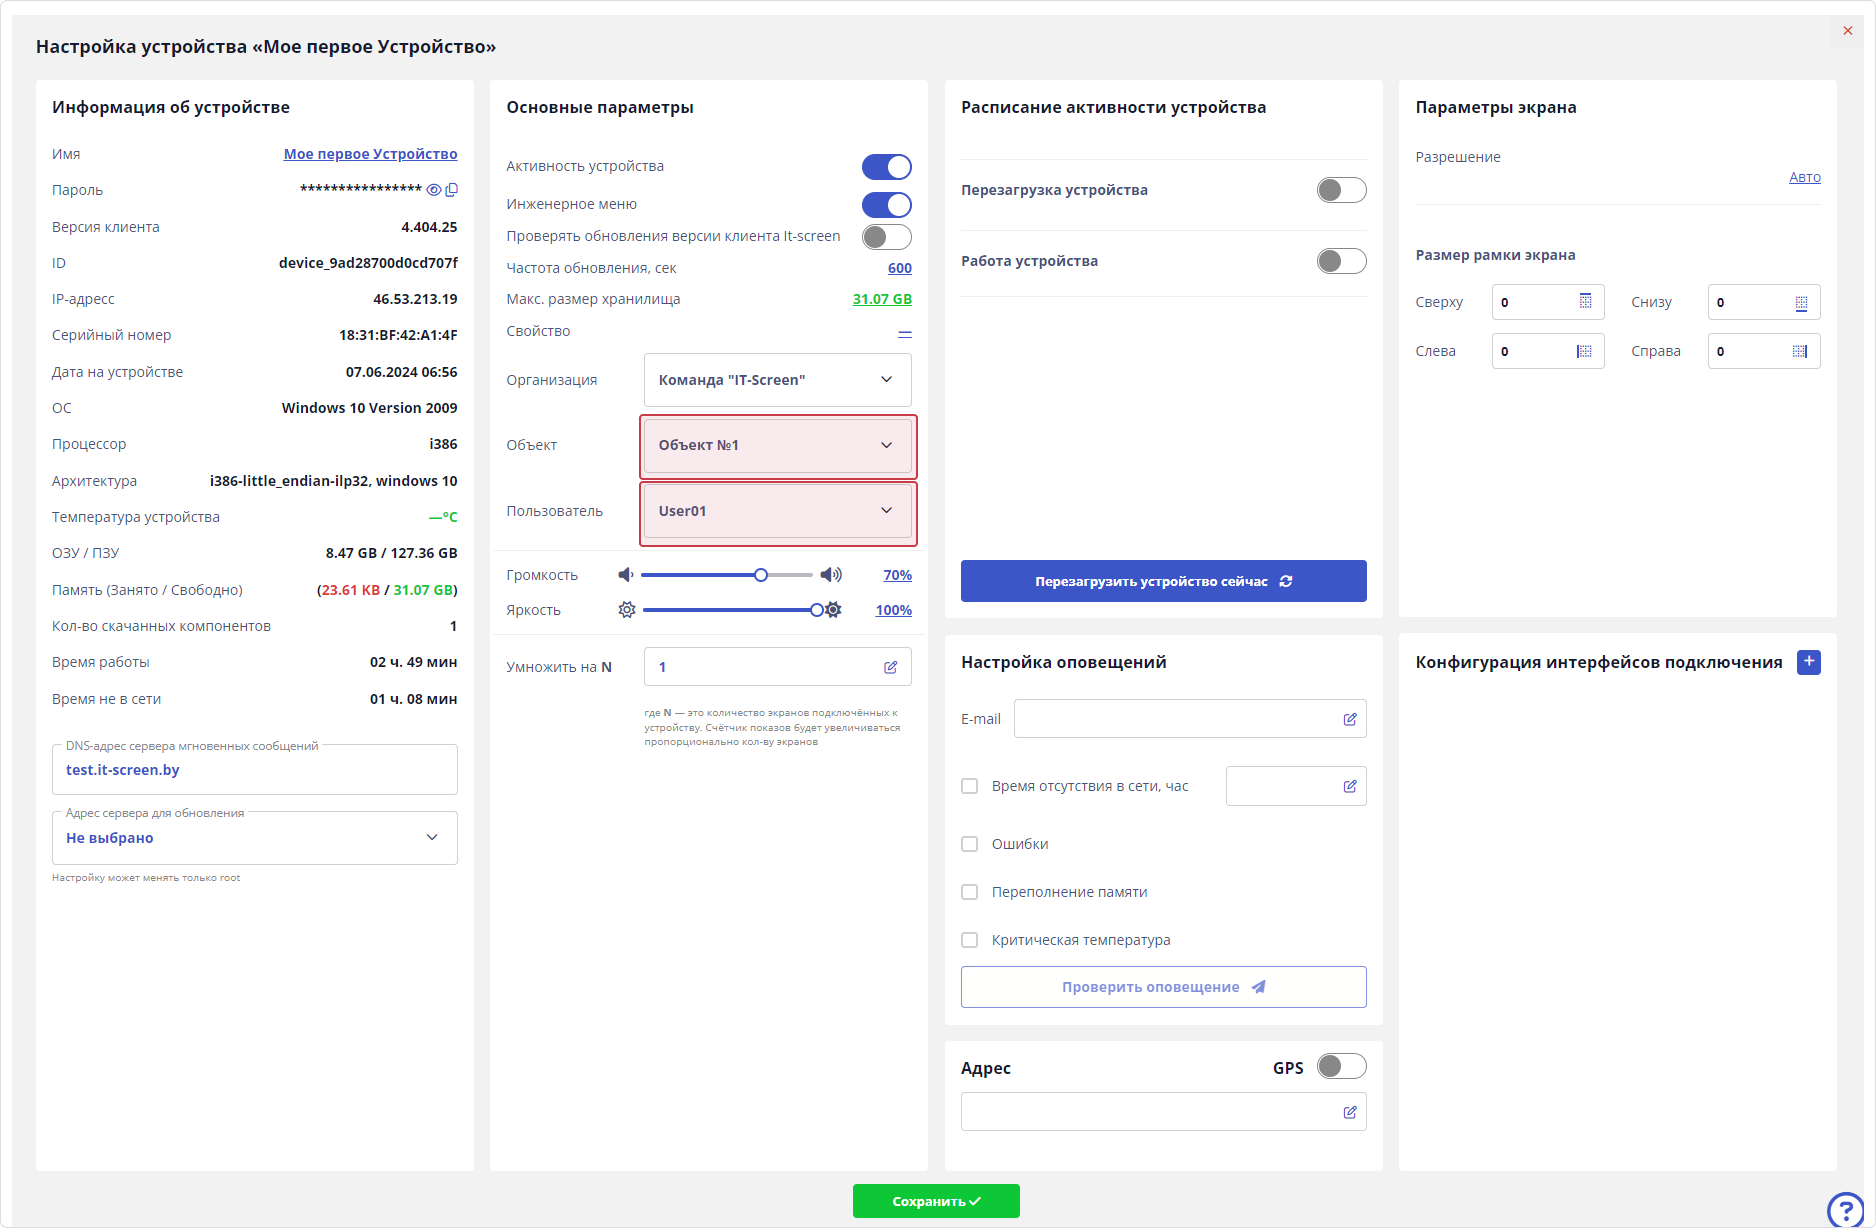Add a connection interface configuration with plus
This screenshot has width=1876, height=1228.
pos(1808,662)
